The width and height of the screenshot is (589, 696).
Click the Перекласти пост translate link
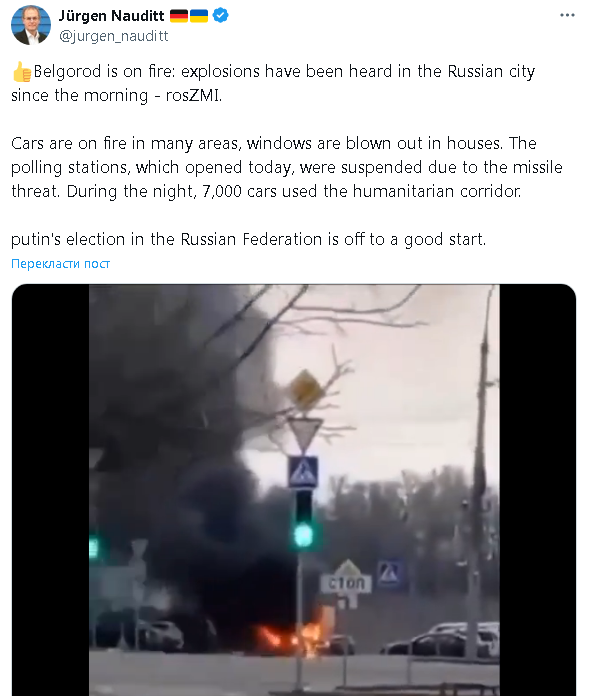[x=60, y=264]
